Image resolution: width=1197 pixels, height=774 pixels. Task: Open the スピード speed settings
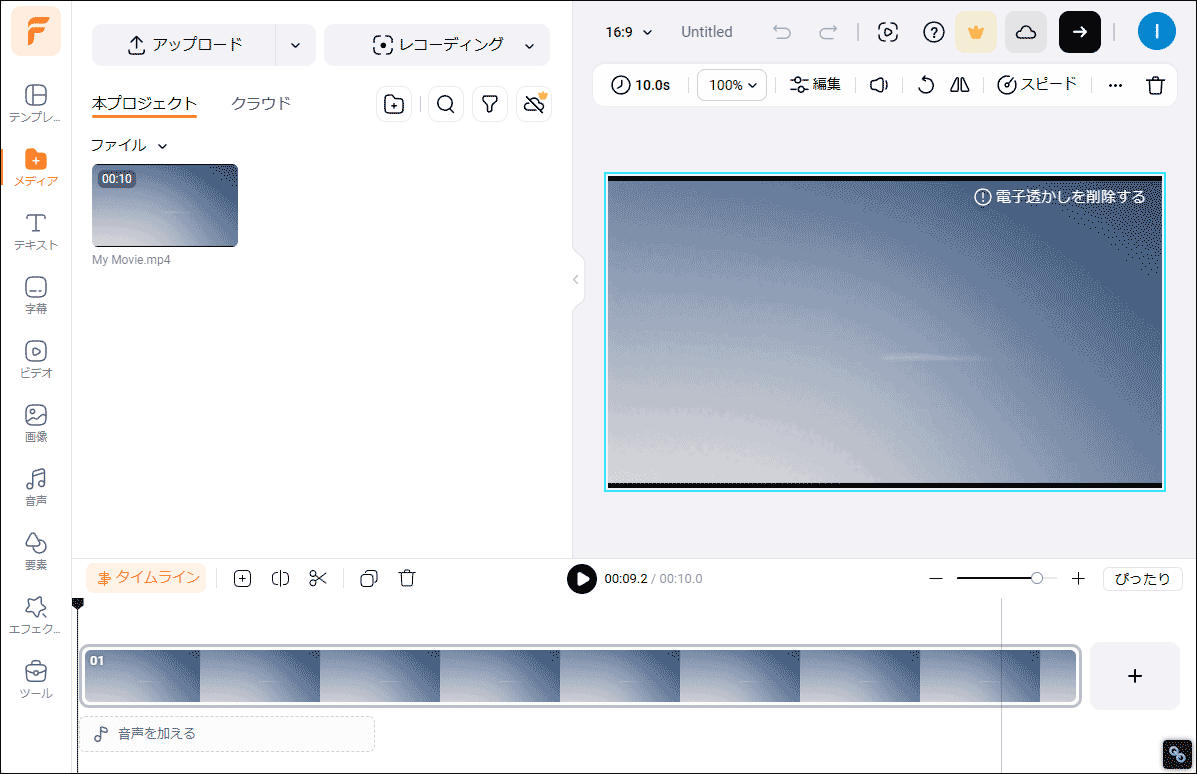pos(1037,85)
